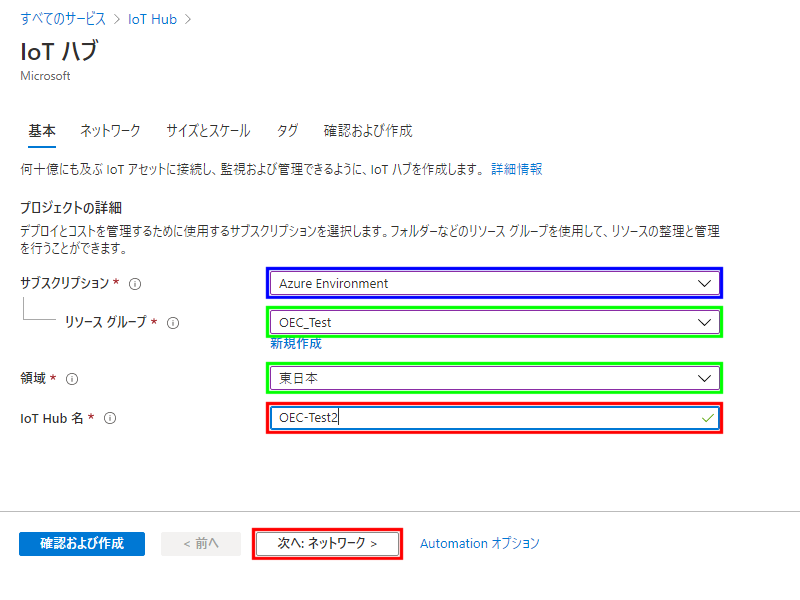
Task: Select the 基本 tab
Action: click(42, 131)
